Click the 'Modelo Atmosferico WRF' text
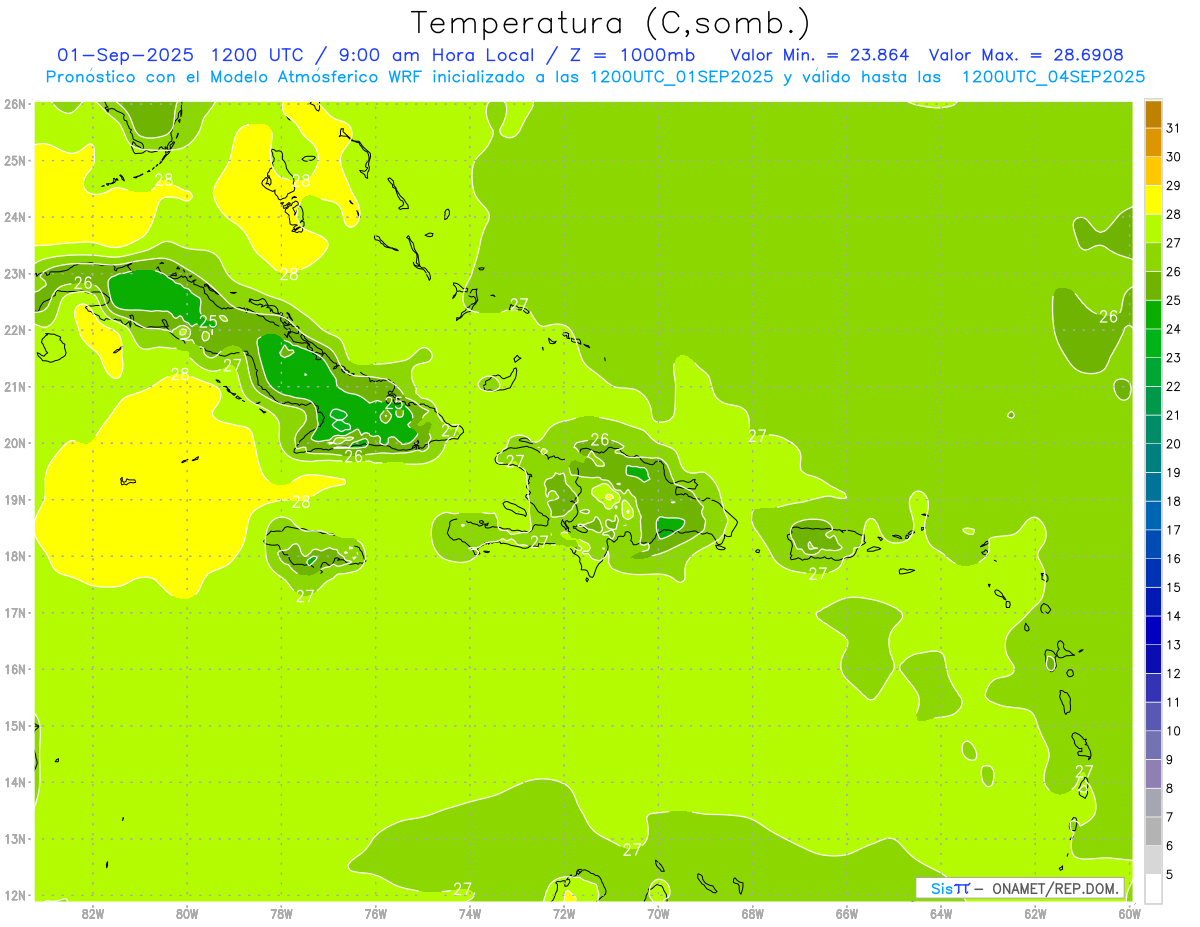The height and width of the screenshot is (927, 1200). (306, 77)
